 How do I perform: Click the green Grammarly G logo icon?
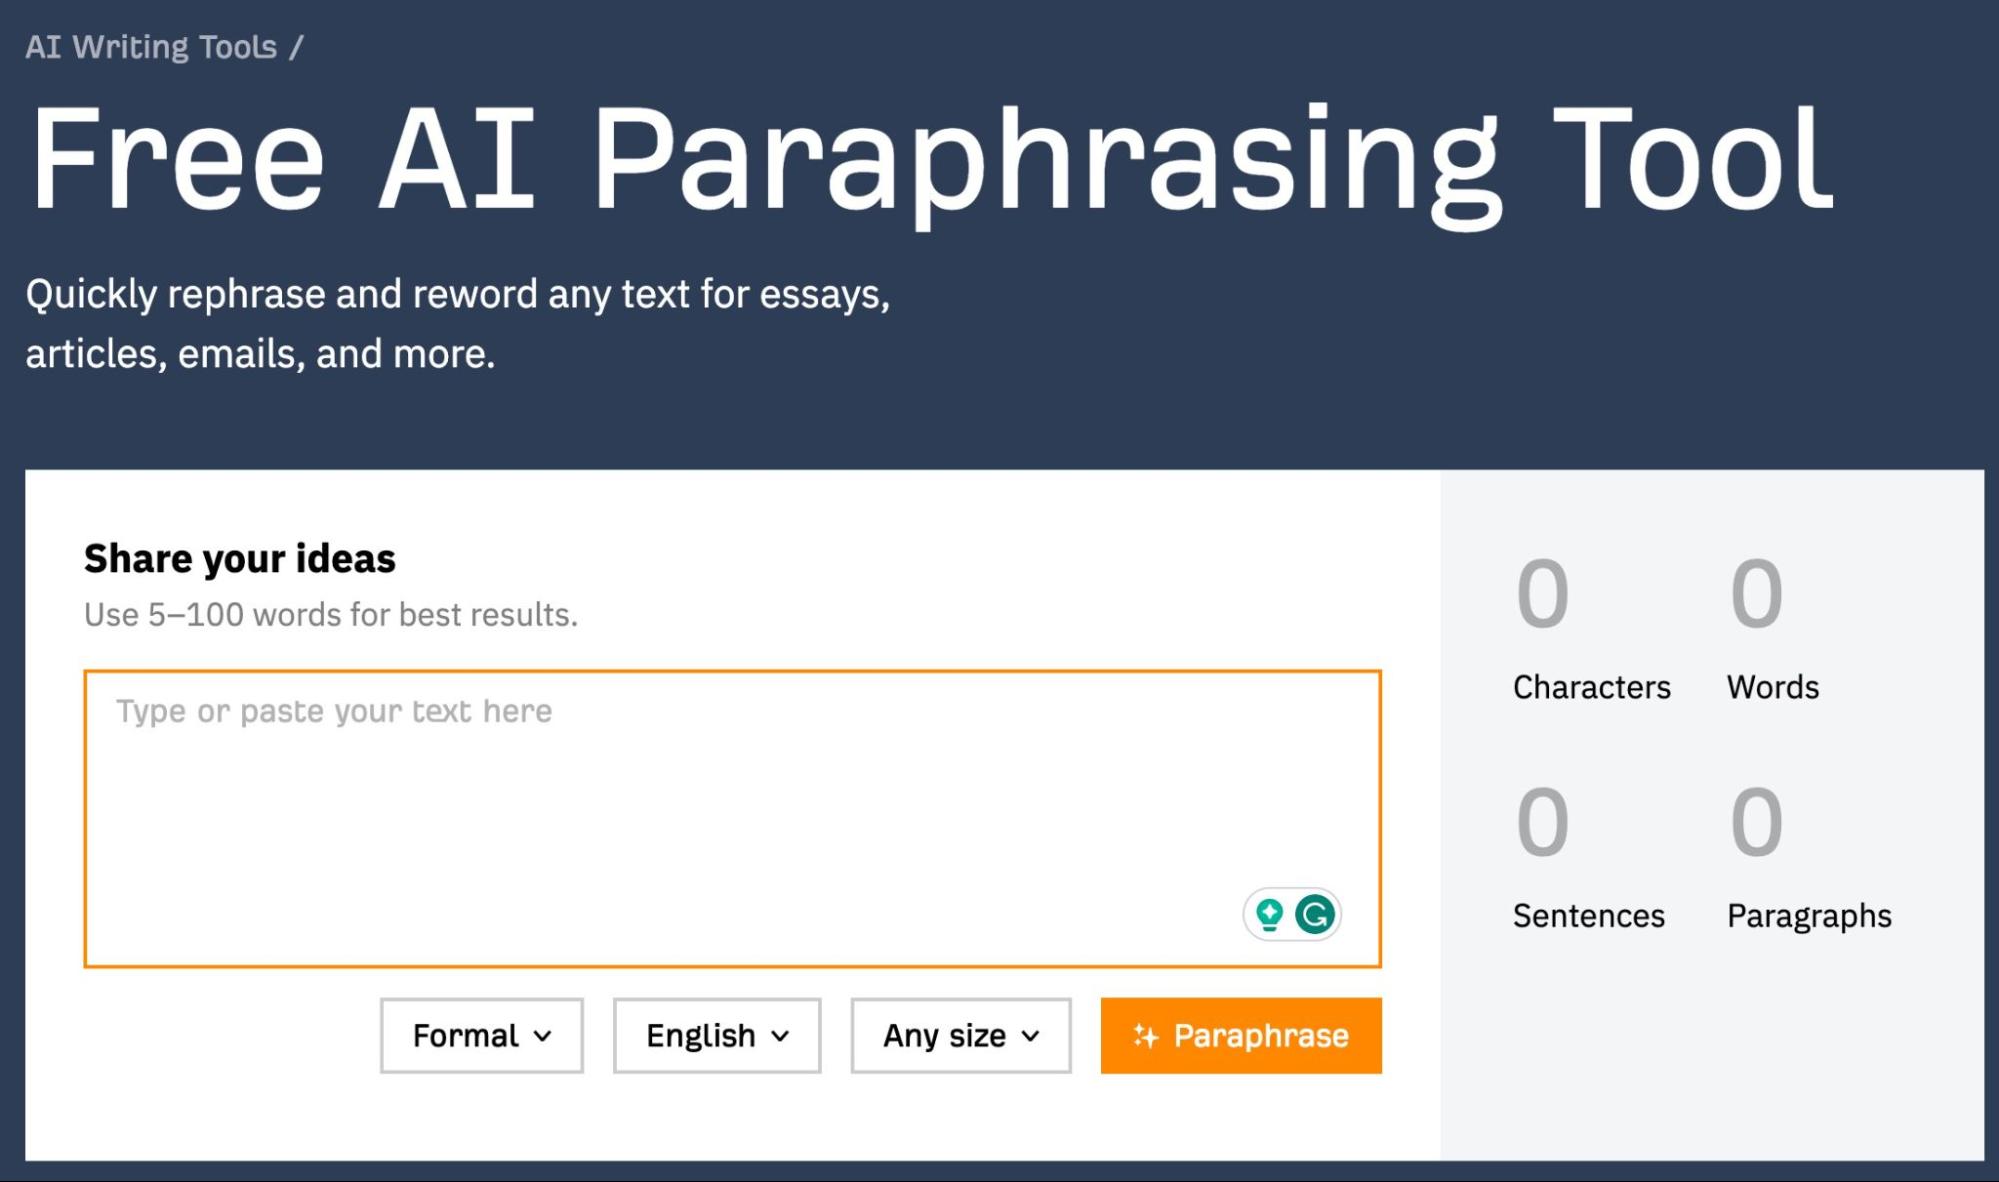1317,912
